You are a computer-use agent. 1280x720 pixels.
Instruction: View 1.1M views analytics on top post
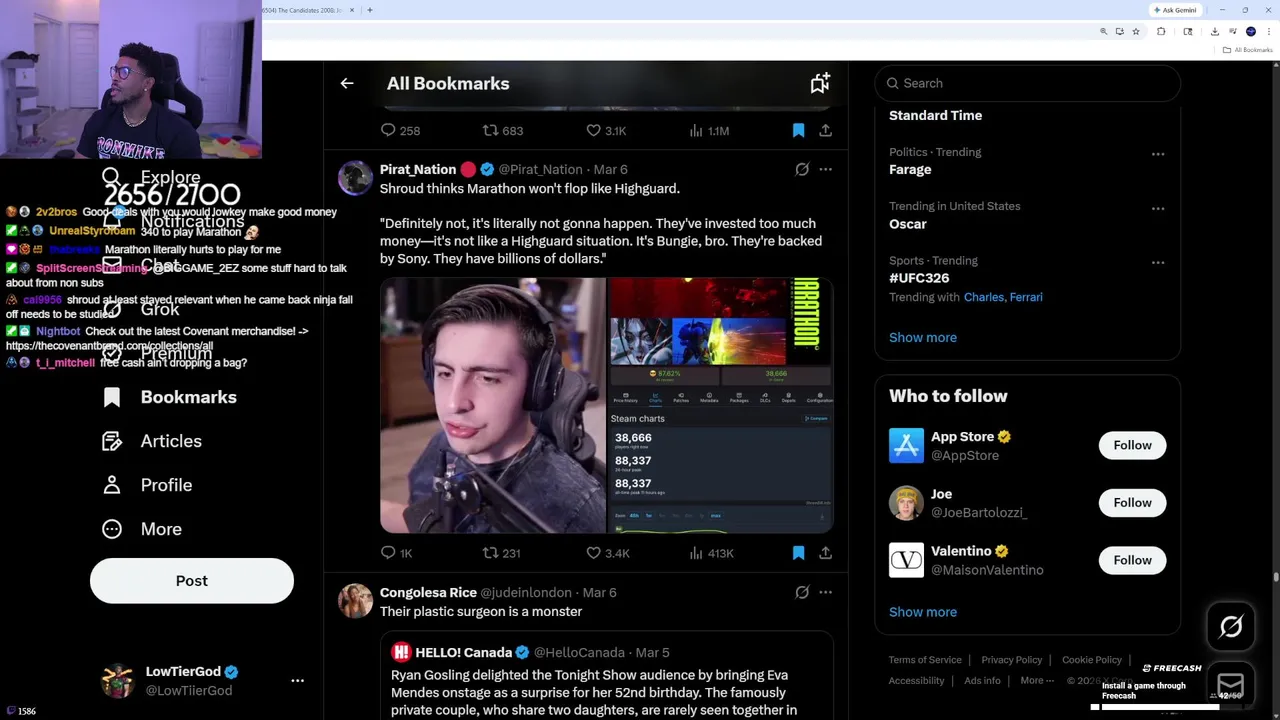click(709, 131)
